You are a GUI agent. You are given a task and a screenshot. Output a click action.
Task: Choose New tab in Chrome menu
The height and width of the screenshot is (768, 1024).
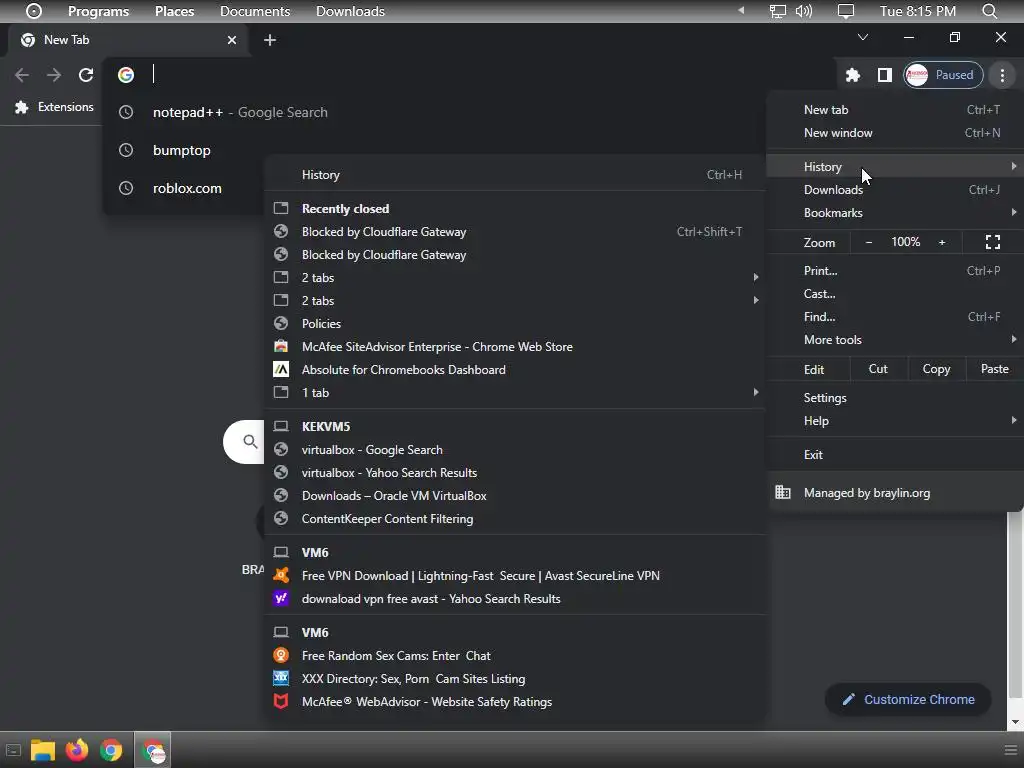pos(895,110)
